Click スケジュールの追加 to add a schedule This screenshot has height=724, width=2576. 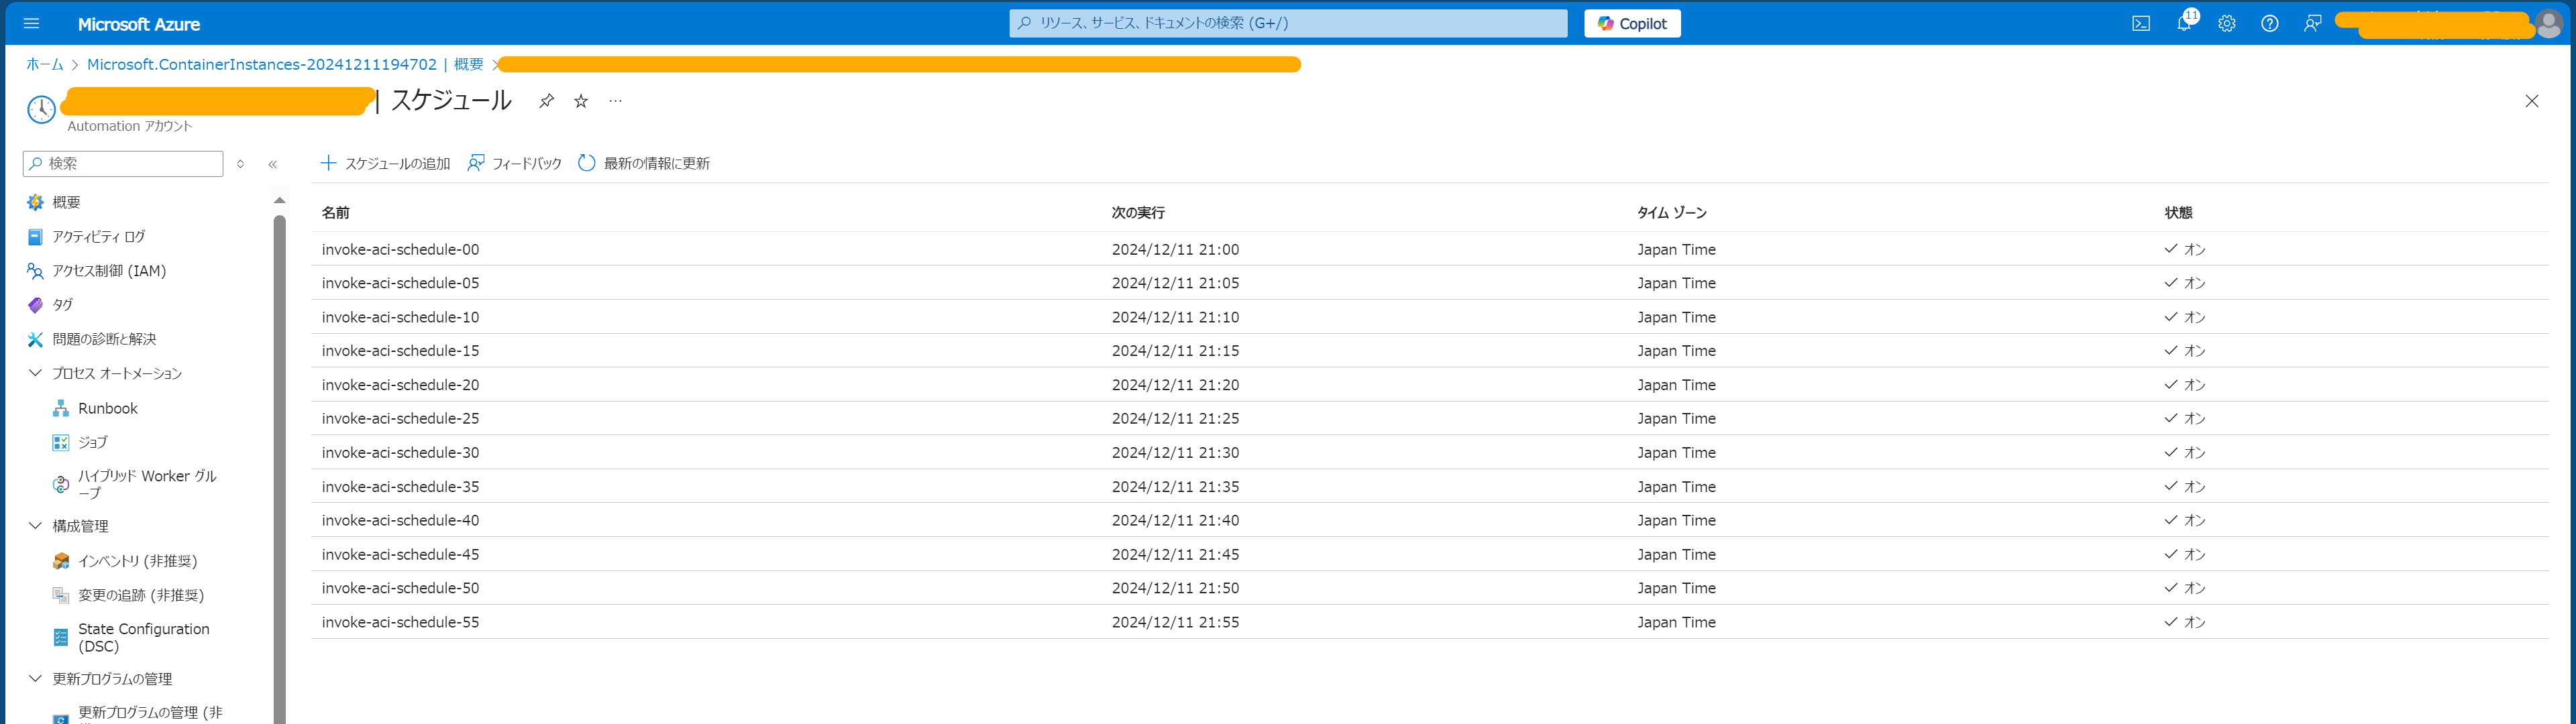[x=385, y=163]
